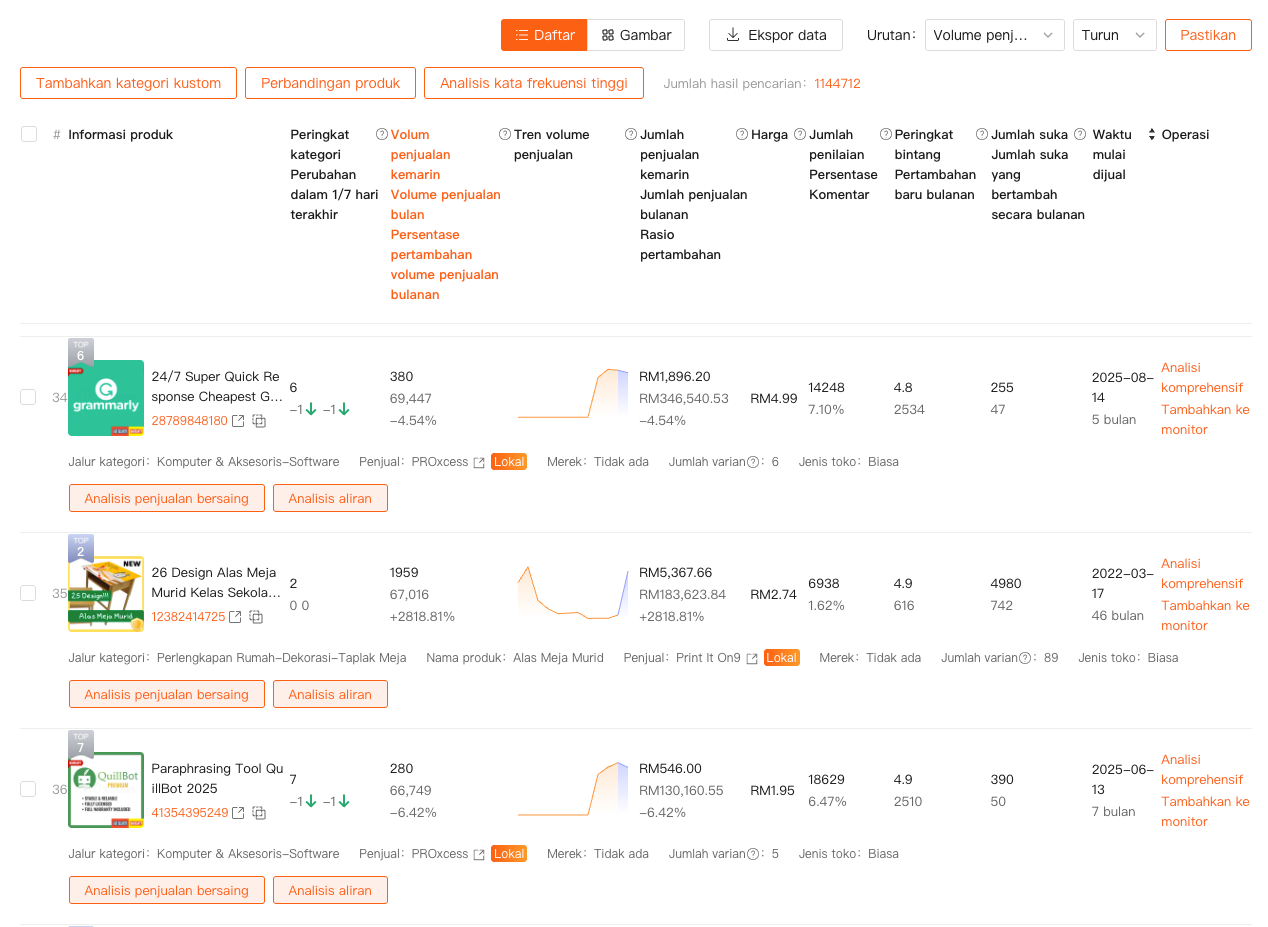The width and height of the screenshot is (1268, 927).
Task: Select checkbox for Grammarly product row
Action: tap(28, 397)
